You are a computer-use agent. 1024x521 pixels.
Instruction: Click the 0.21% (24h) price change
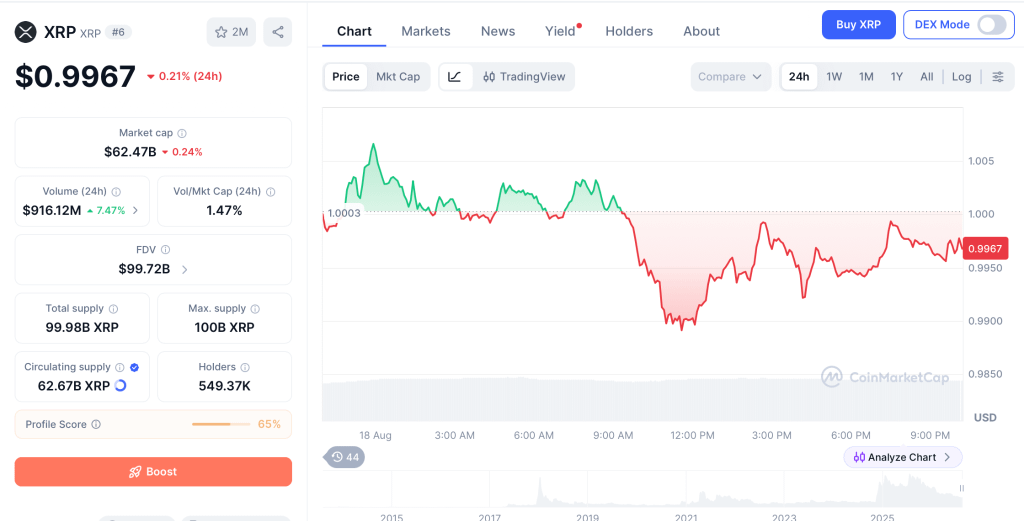(184, 76)
